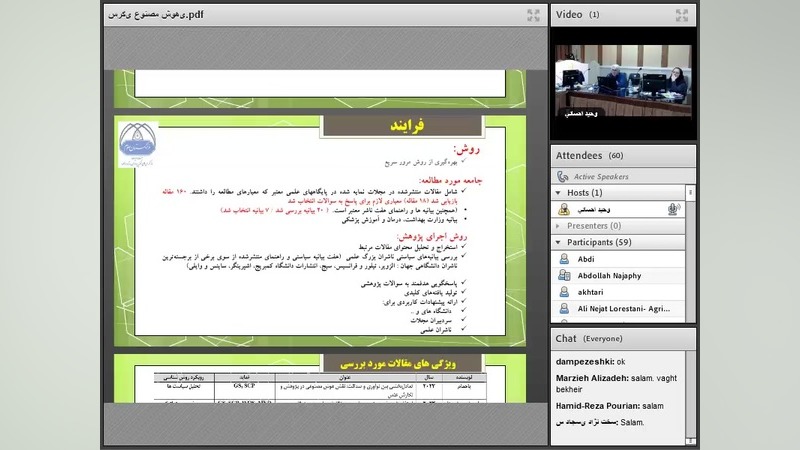The image size is (800, 450).
Task: Click the red روش: heading on slide
Action: (x=467, y=149)
